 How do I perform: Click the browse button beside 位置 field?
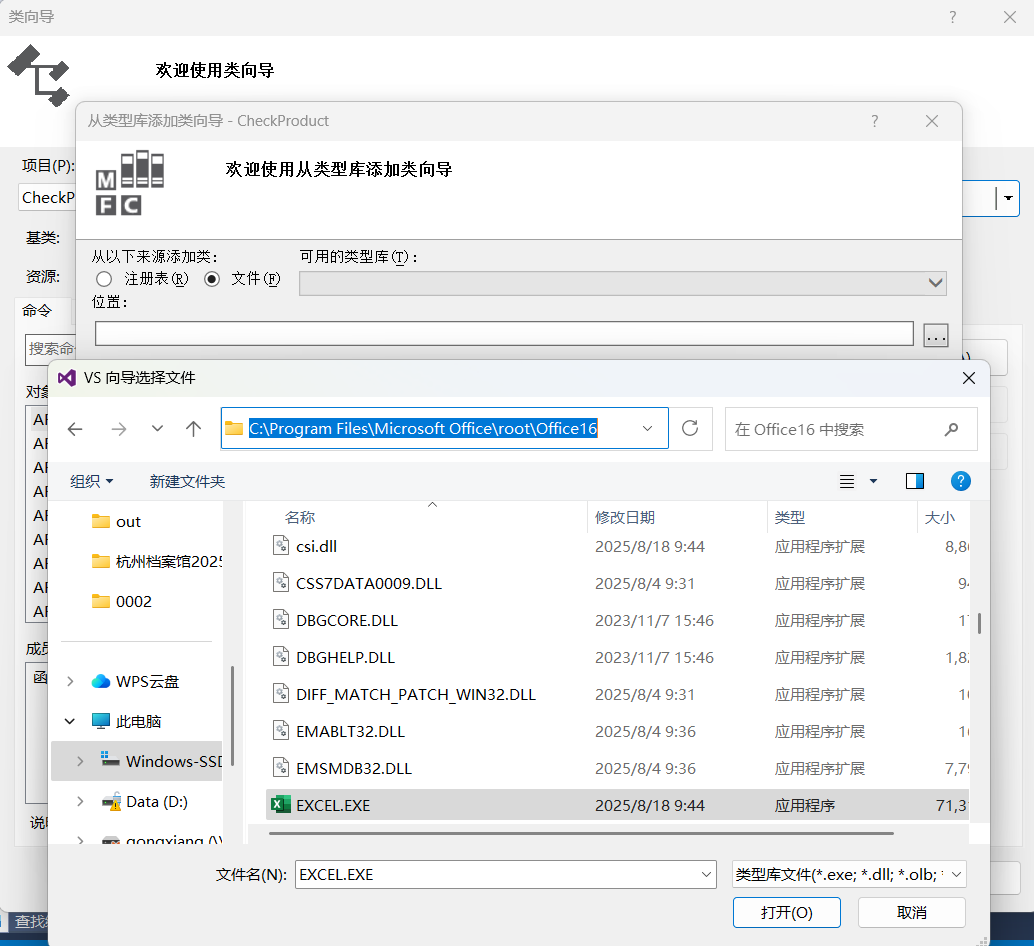(x=936, y=335)
